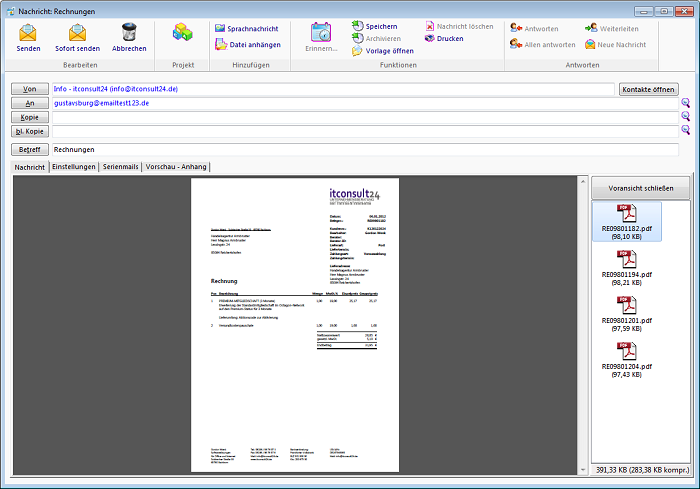Click the Von button
This screenshot has height=489, width=700.
pos(30,89)
